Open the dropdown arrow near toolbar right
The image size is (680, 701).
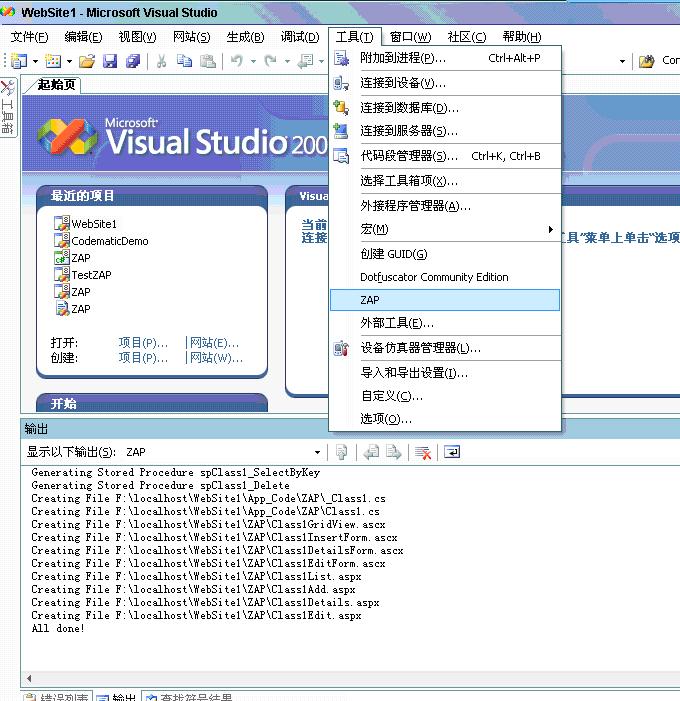(x=622, y=61)
